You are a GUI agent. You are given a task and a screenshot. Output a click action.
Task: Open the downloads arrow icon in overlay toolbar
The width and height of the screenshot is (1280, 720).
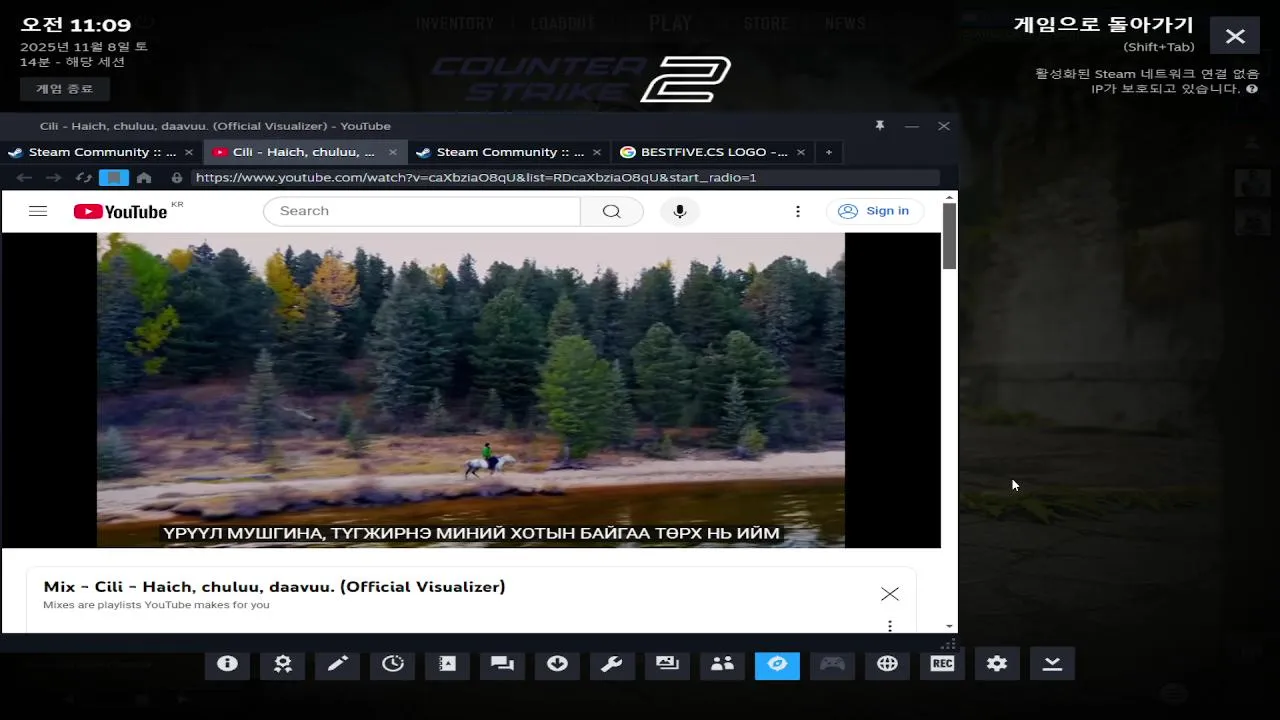click(x=557, y=664)
